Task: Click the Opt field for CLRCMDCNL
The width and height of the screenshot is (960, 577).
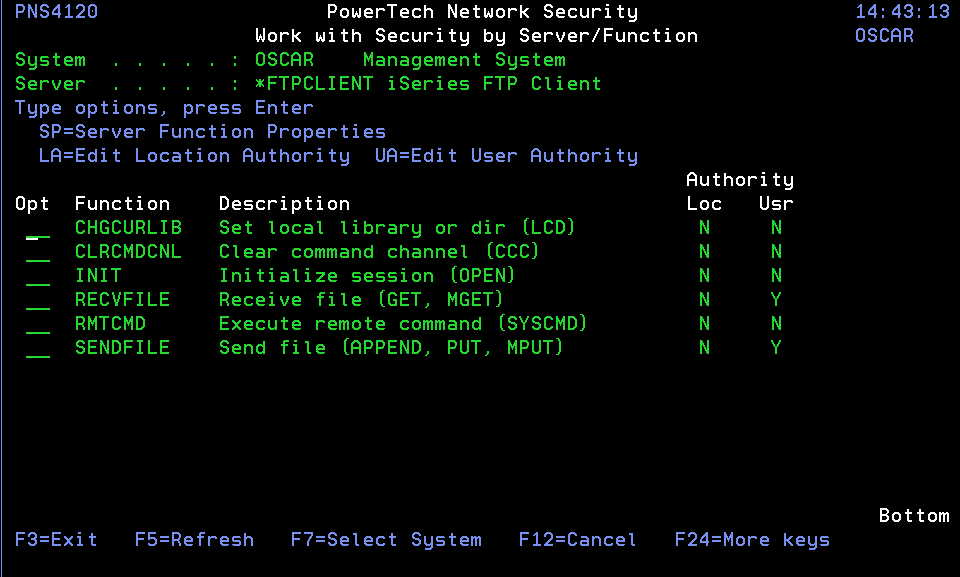Action: (38, 253)
